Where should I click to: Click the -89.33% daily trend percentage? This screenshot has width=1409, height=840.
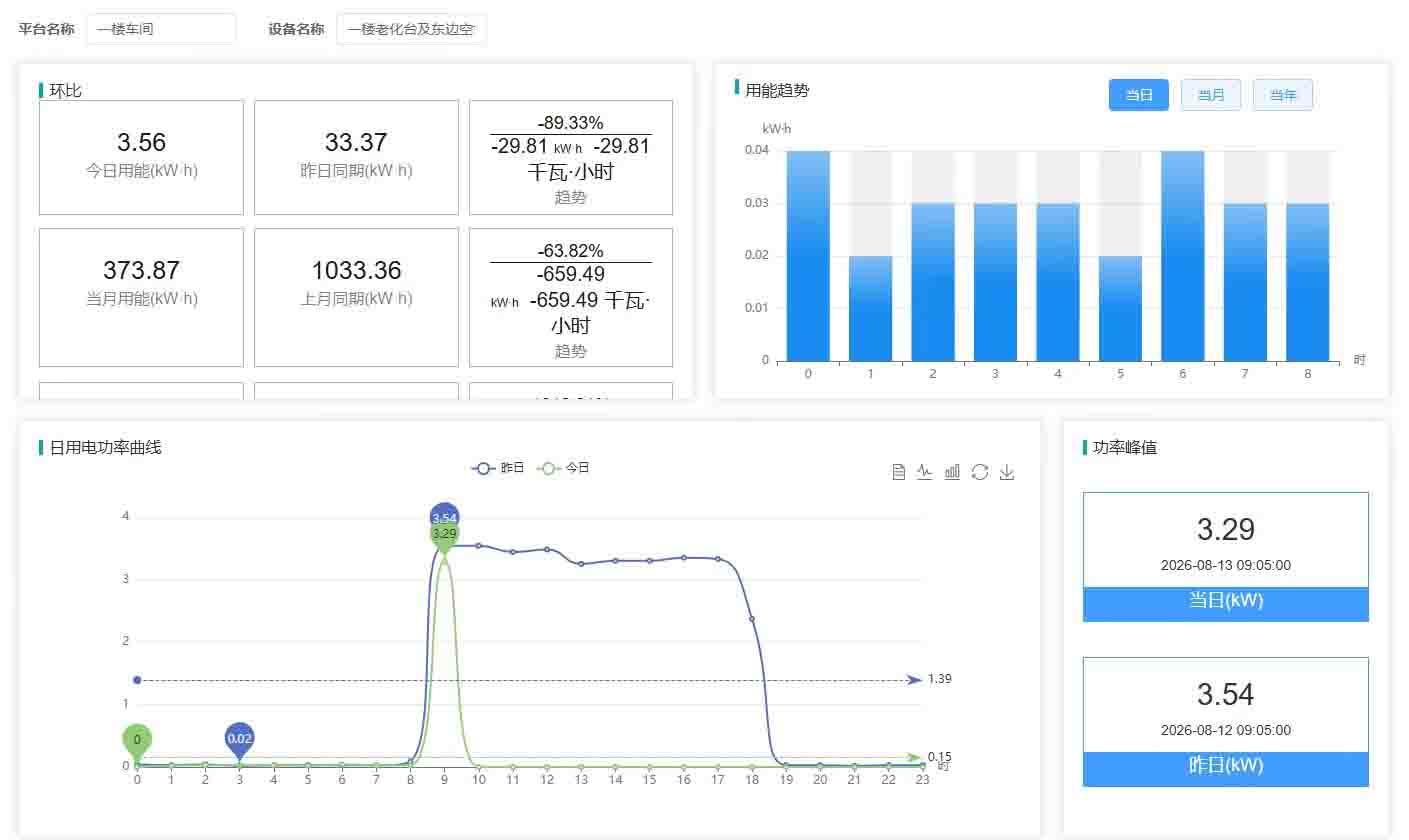pos(570,123)
